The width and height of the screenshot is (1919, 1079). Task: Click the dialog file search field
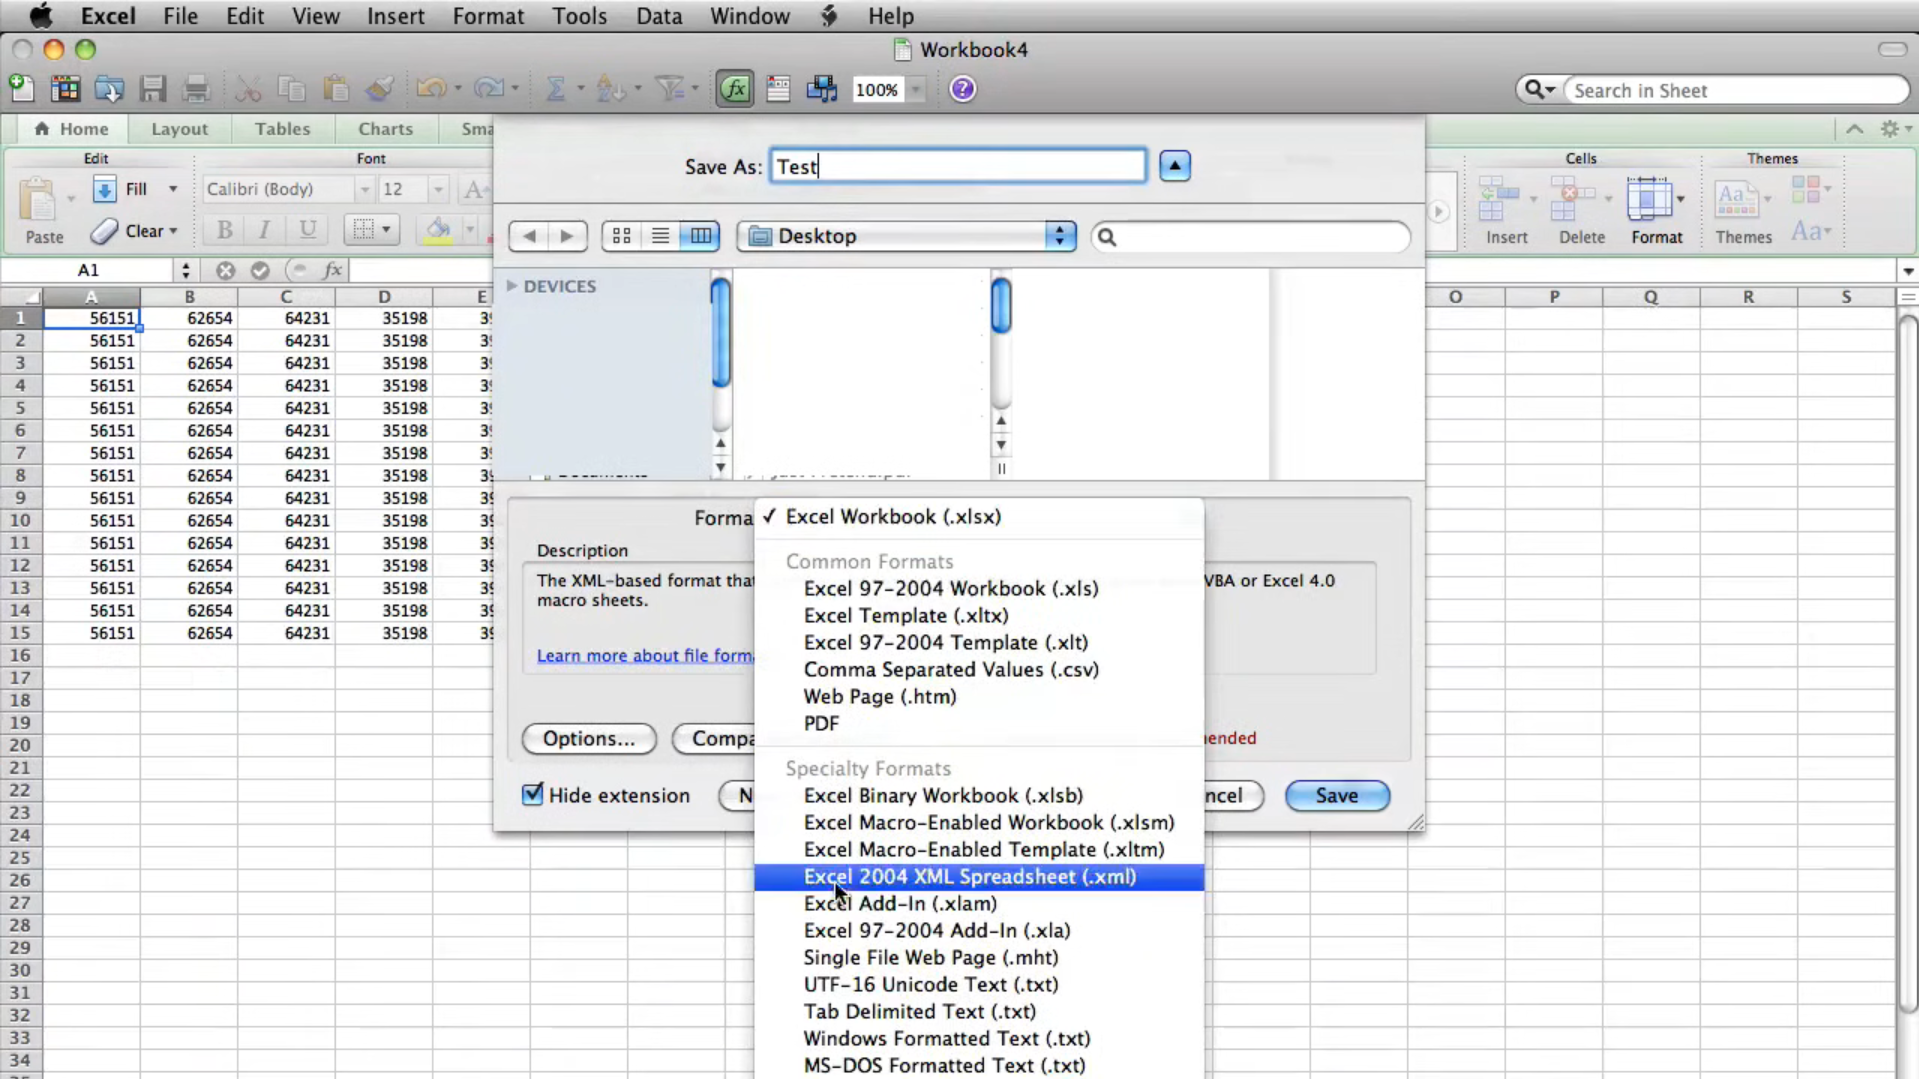pos(1251,237)
